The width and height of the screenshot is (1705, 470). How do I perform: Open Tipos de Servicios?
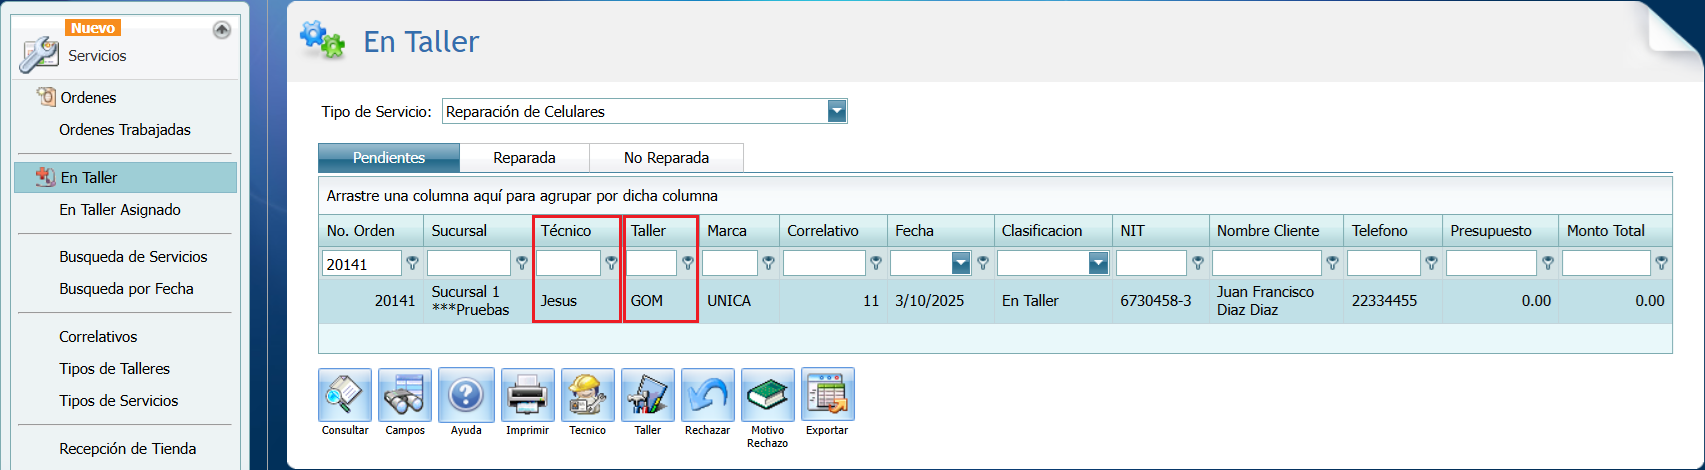click(x=118, y=400)
